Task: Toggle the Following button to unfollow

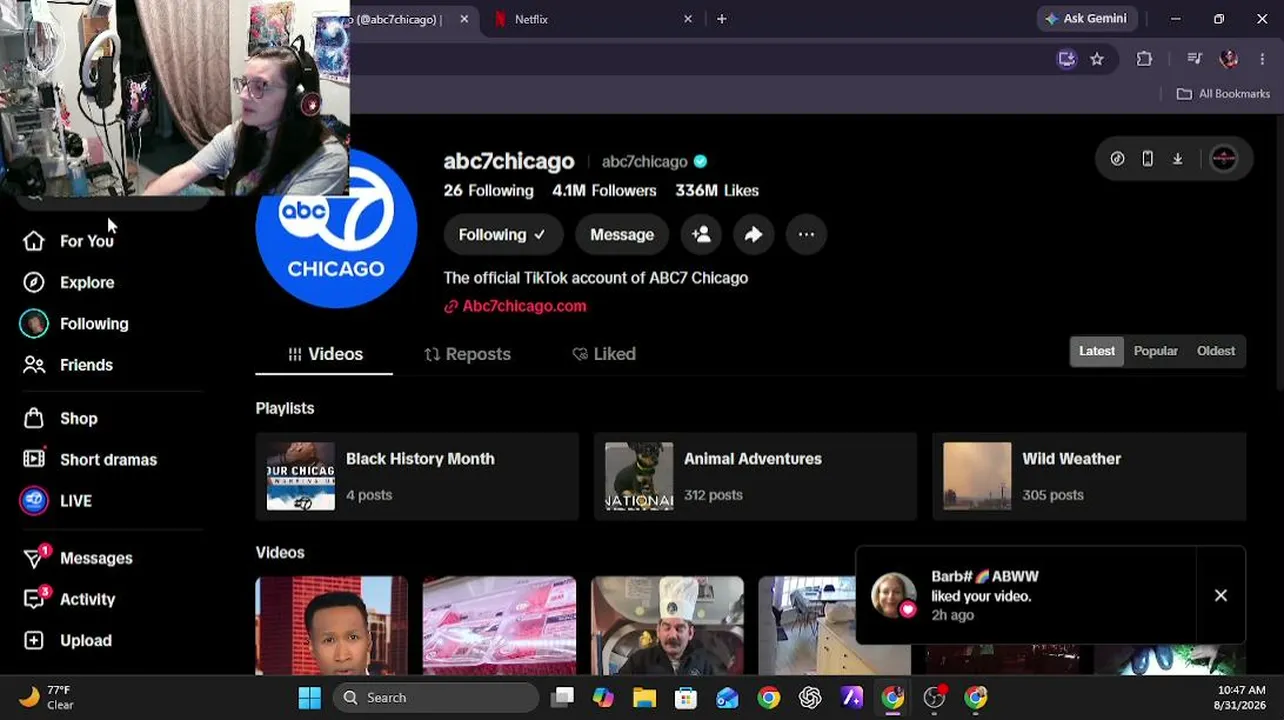Action: click(503, 234)
